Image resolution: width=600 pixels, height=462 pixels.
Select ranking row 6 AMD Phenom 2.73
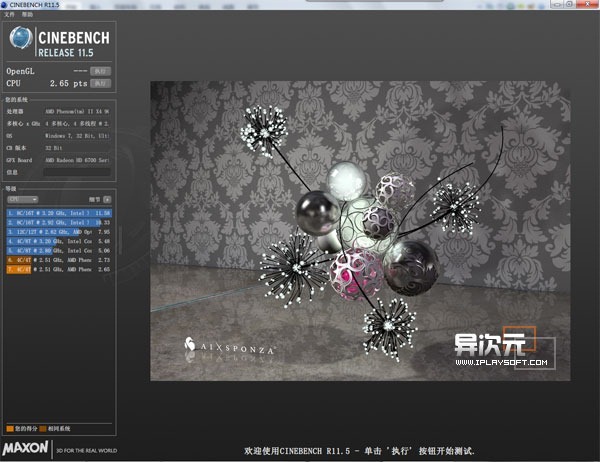(59, 260)
